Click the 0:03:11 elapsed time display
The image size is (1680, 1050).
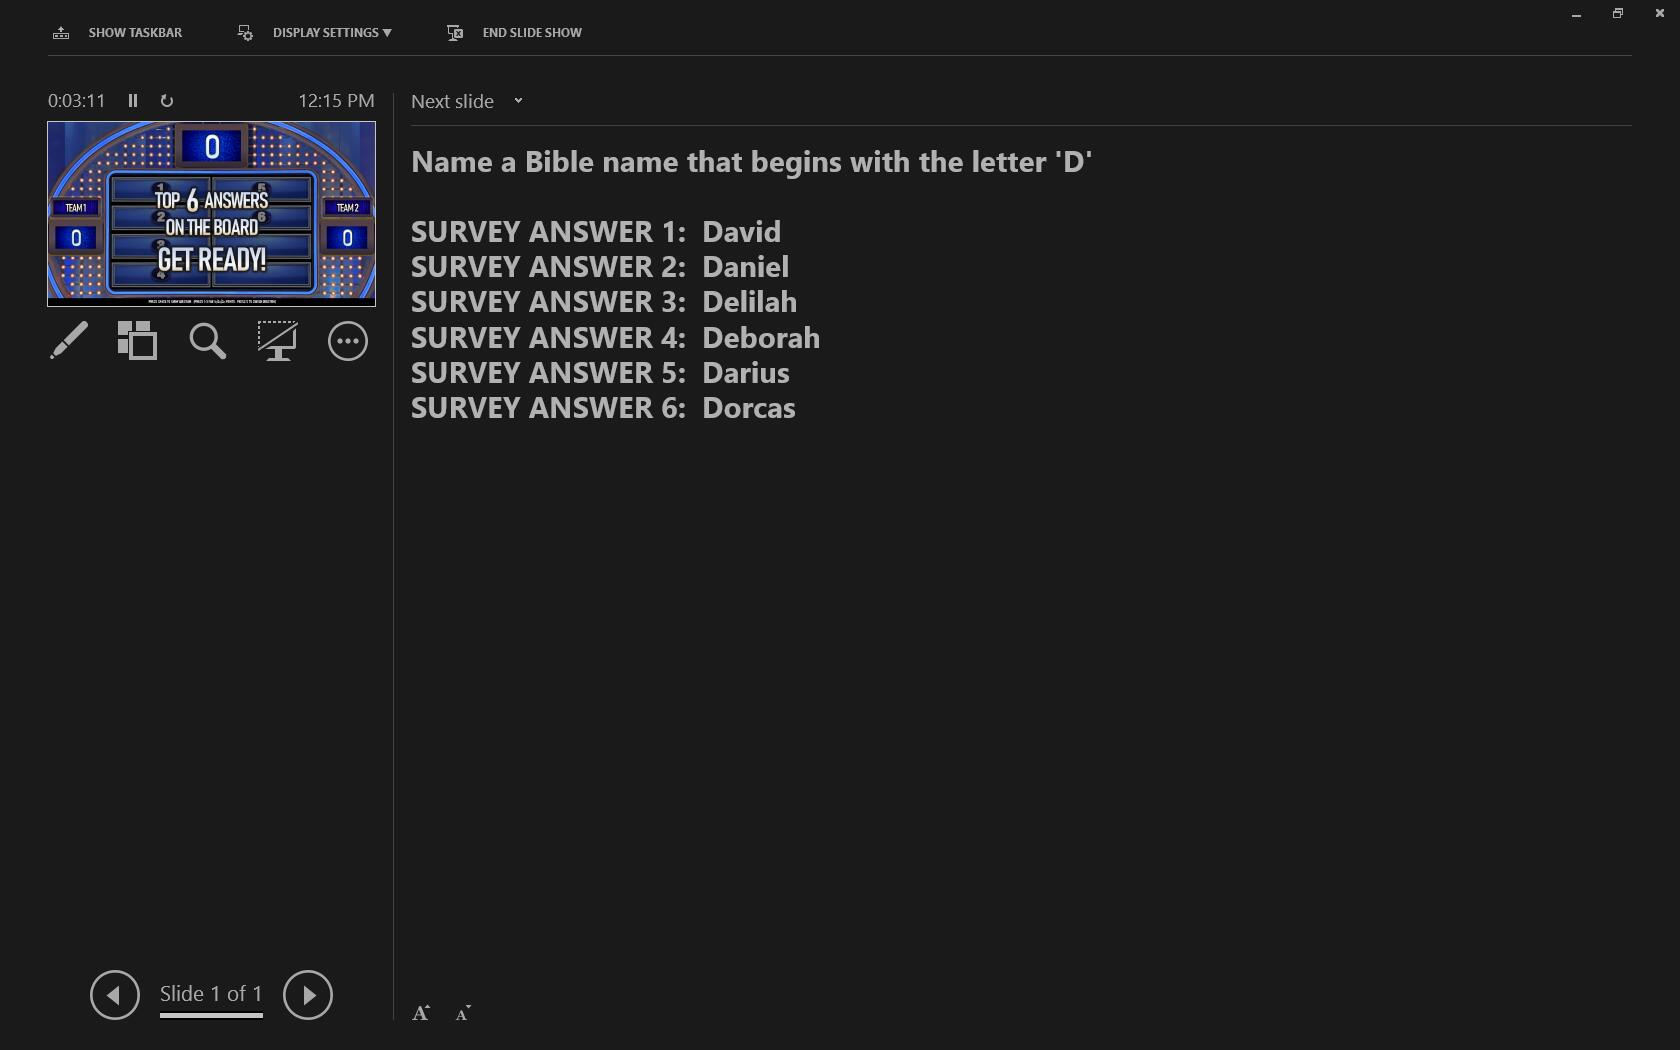pyautogui.click(x=76, y=101)
